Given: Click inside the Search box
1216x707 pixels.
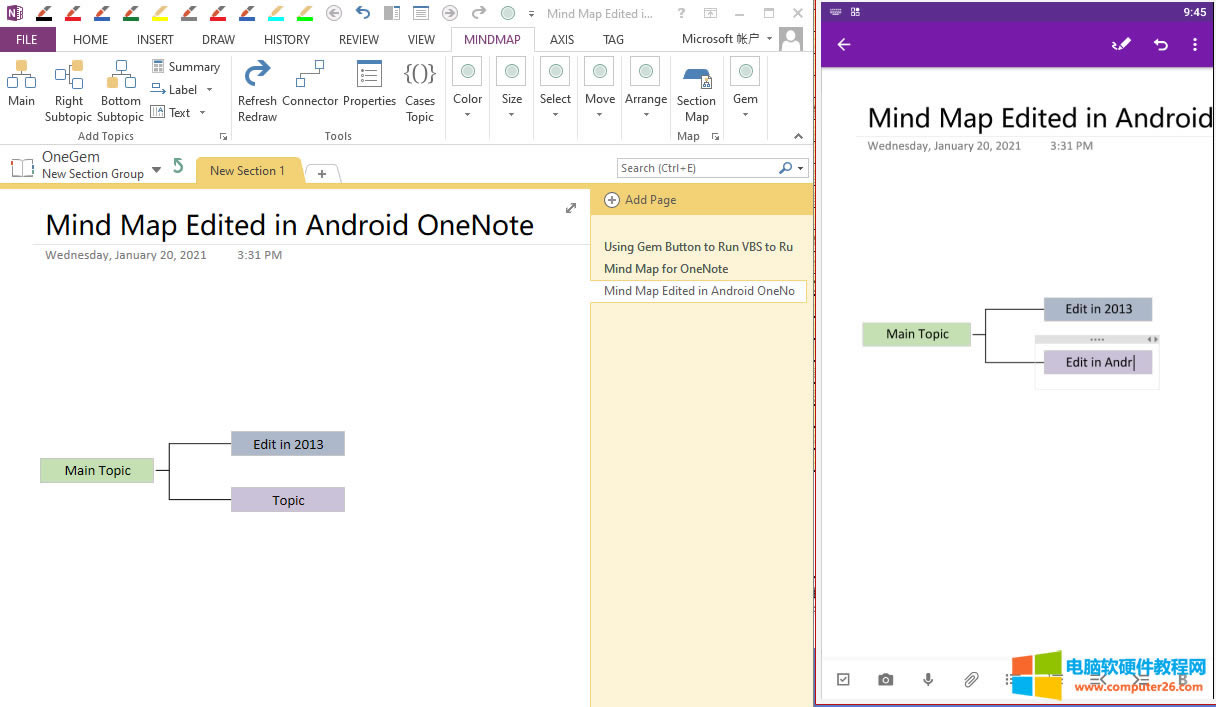Looking at the screenshot, I should [x=700, y=167].
